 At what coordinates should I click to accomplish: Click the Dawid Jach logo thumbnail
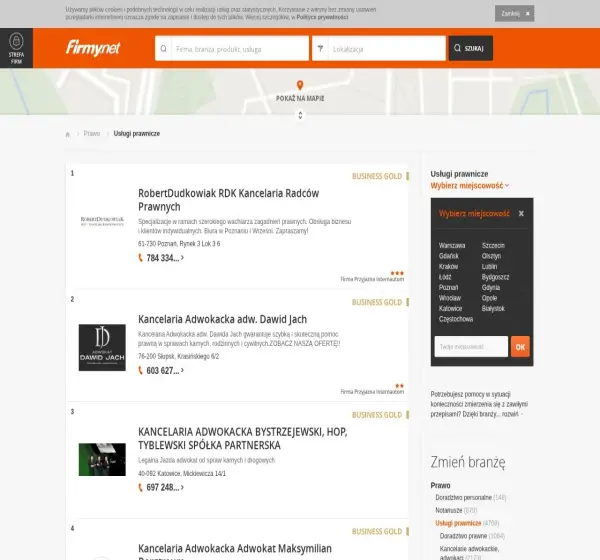[x=102, y=348]
